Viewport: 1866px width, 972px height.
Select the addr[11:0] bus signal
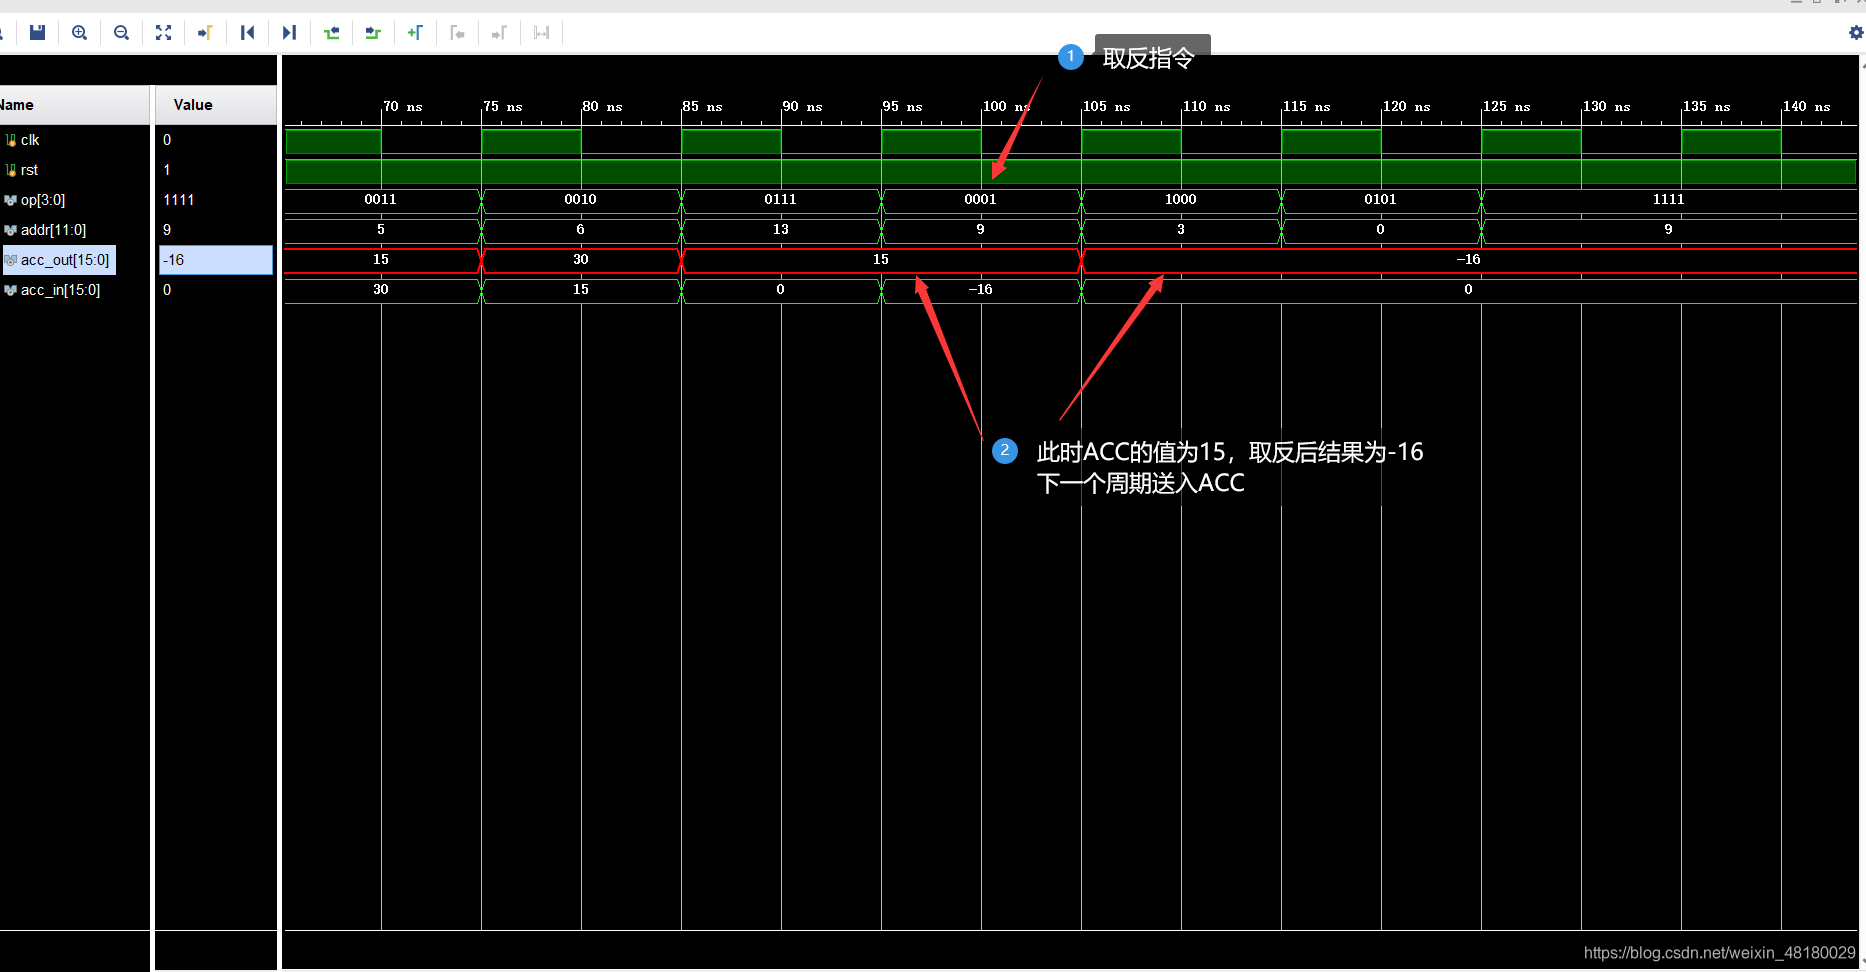coord(75,230)
